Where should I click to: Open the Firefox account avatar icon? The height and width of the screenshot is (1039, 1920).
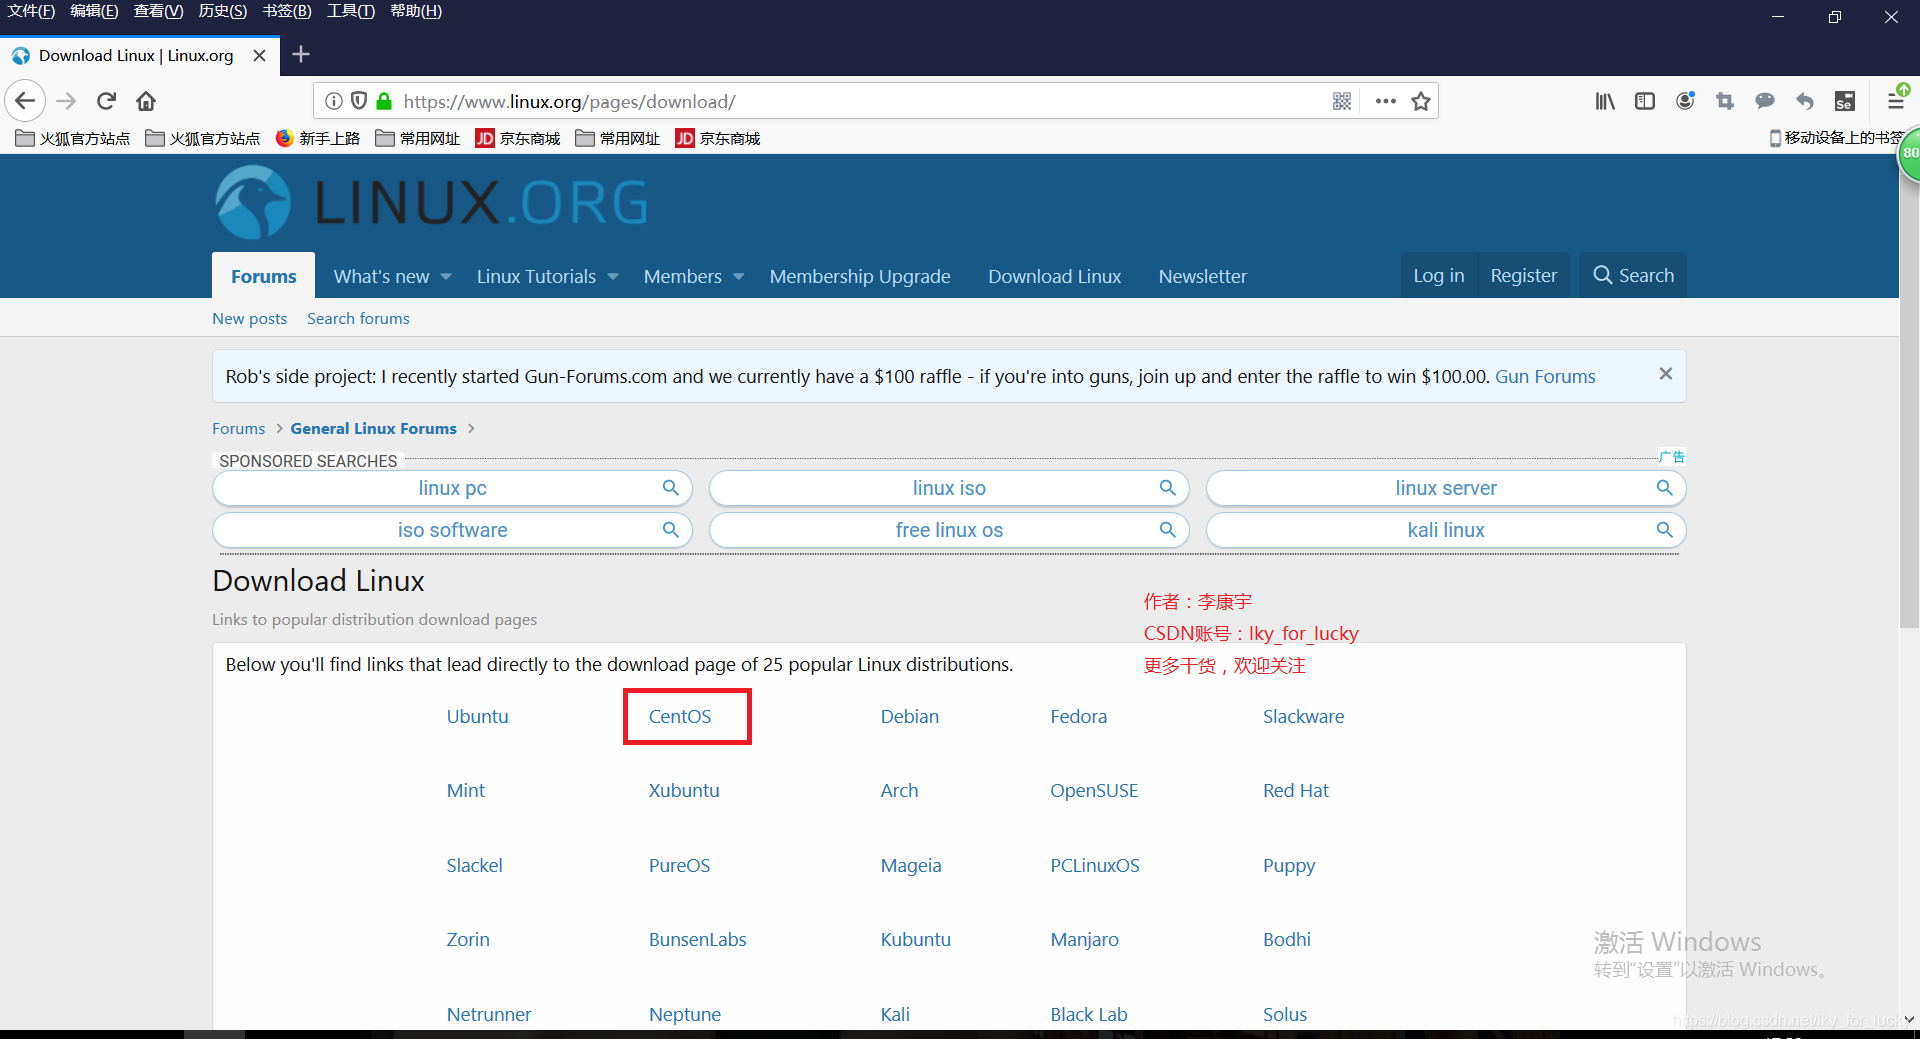pyautogui.click(x=1685, y=101)
